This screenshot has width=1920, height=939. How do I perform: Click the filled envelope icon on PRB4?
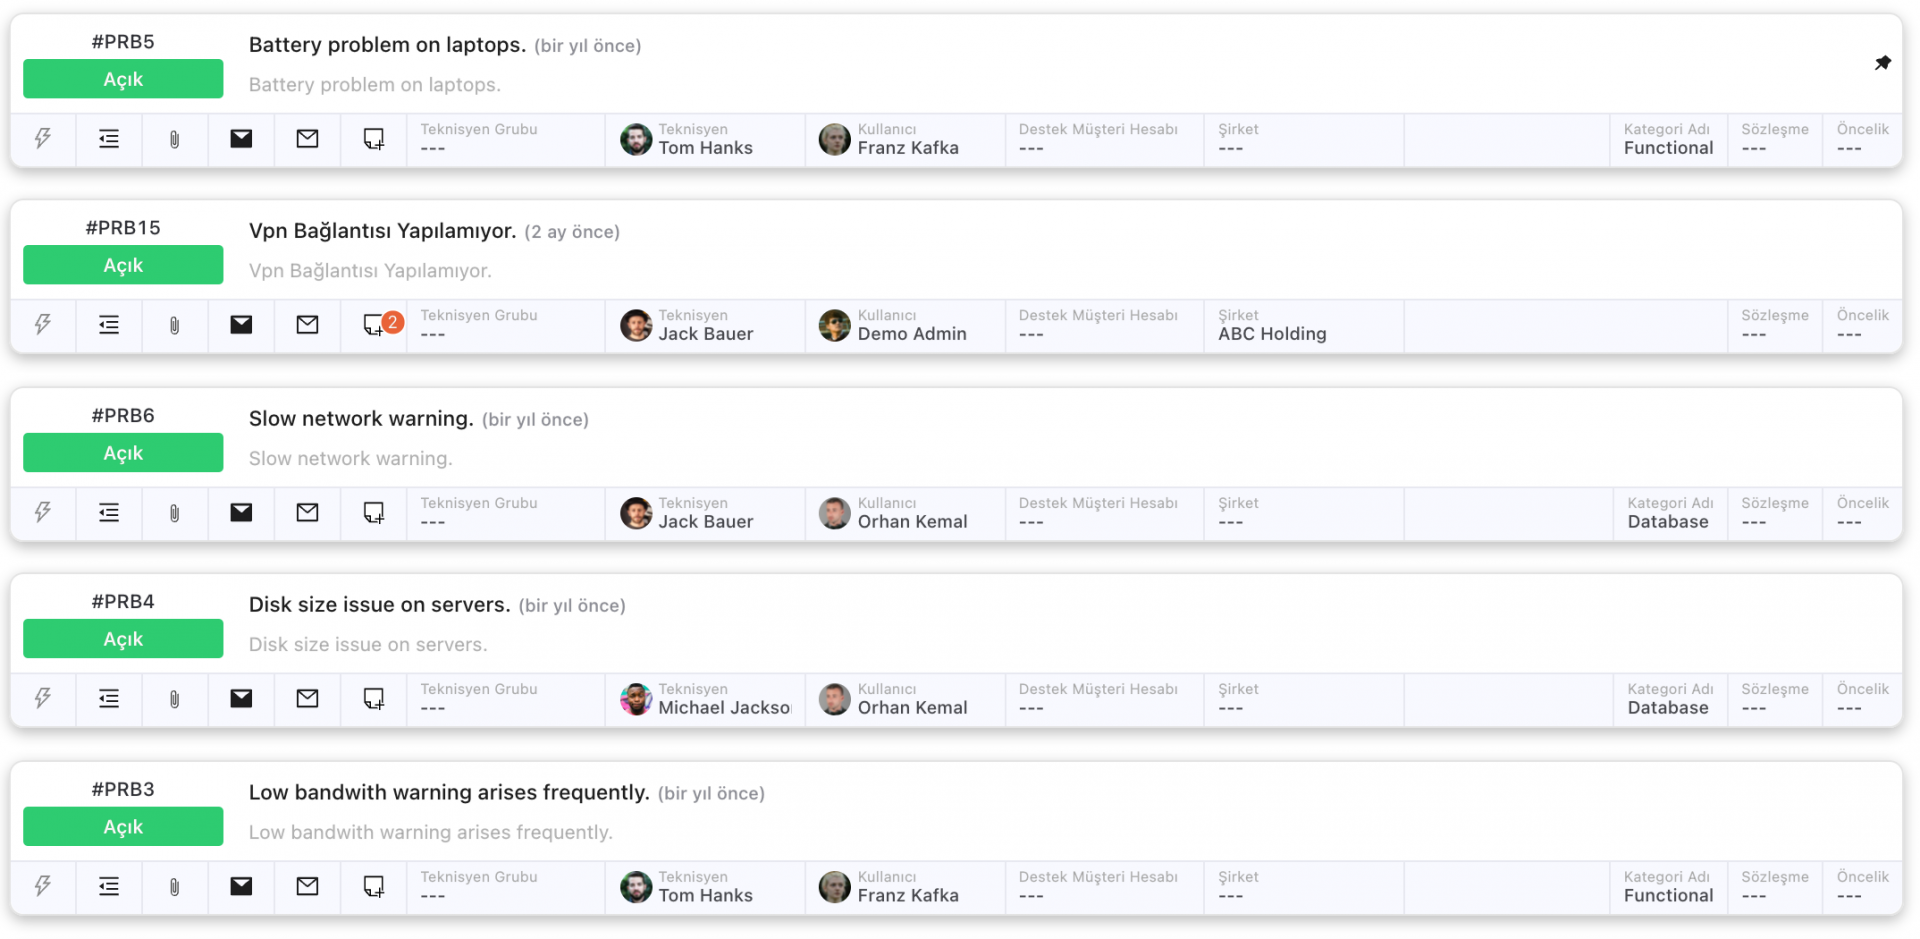(241, 699)
